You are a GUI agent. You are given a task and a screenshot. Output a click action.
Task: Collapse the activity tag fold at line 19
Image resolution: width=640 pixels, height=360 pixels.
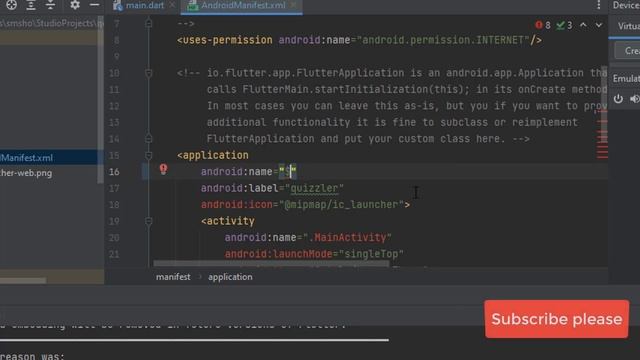(149, 221)
